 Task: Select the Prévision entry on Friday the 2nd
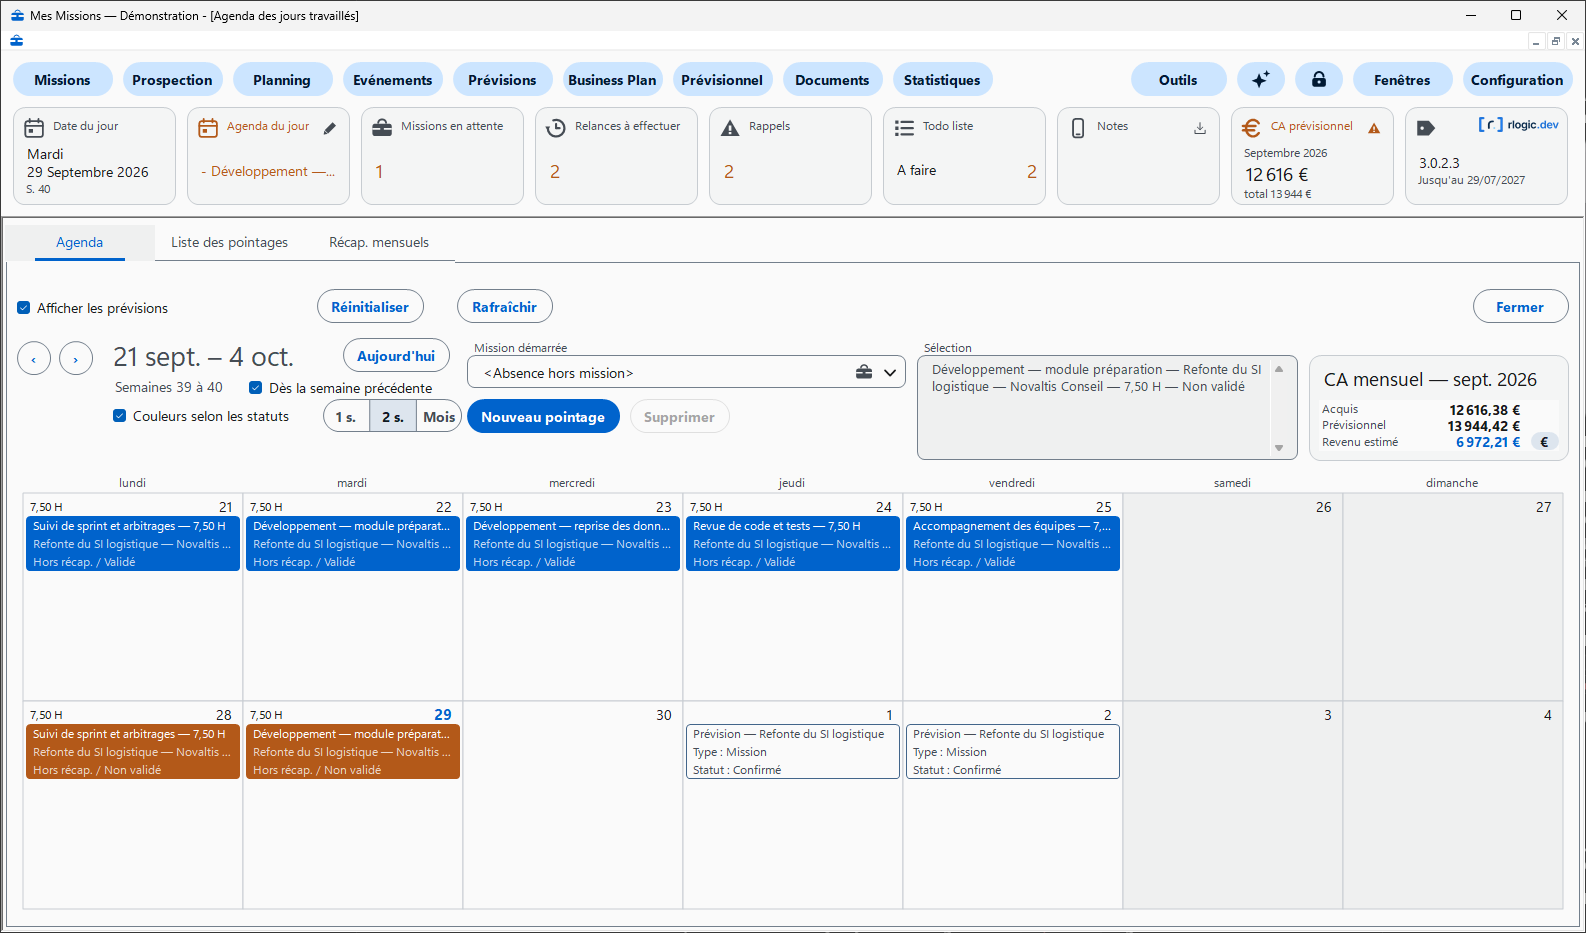1012,752
